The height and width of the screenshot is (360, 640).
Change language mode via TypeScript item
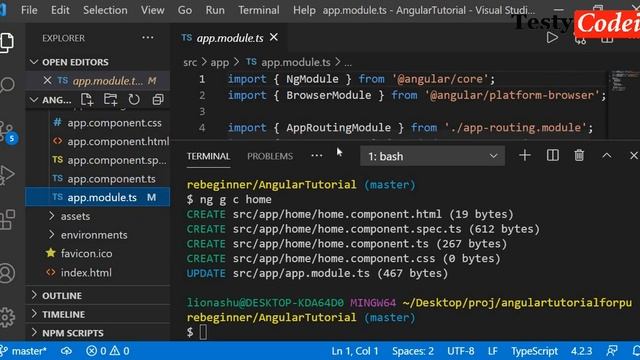(534, 351)
